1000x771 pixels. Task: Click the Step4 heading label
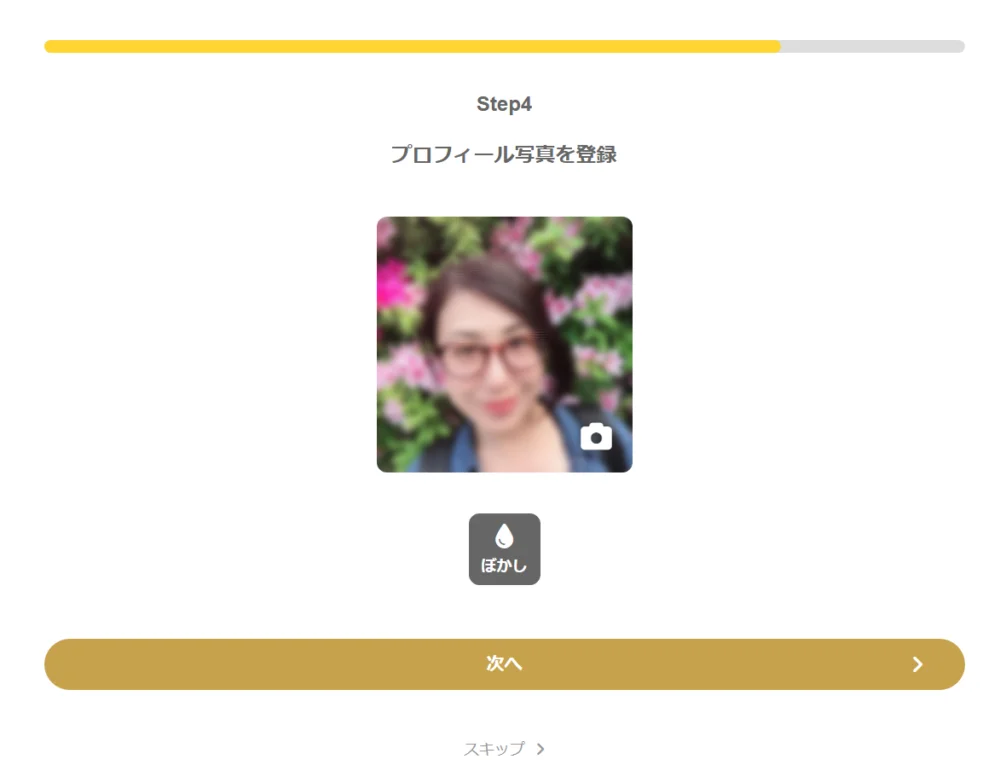tap(504, 104)
